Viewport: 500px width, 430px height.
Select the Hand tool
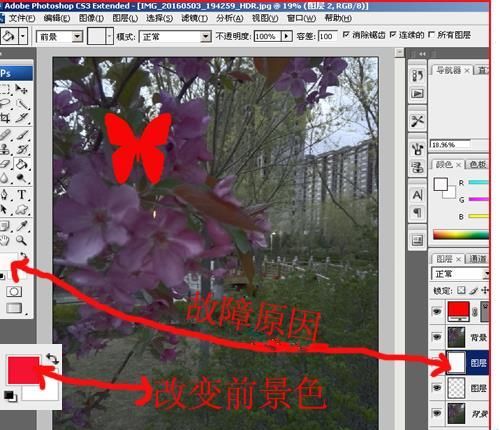[x=4, y=240]
